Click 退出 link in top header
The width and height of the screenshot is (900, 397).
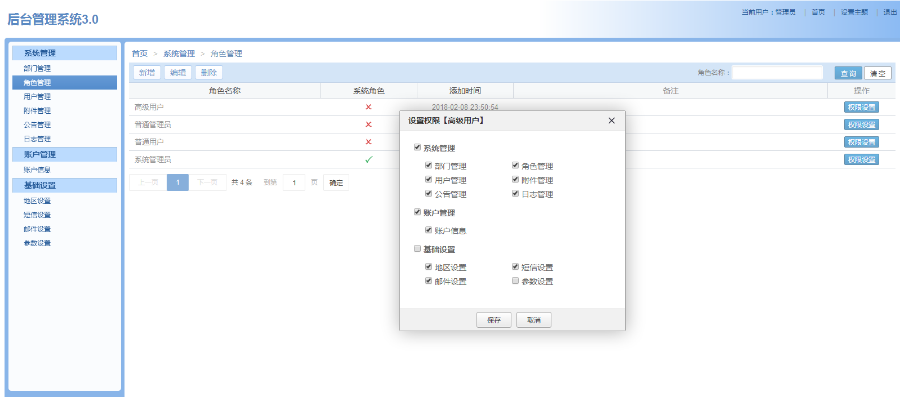[890, 12]
